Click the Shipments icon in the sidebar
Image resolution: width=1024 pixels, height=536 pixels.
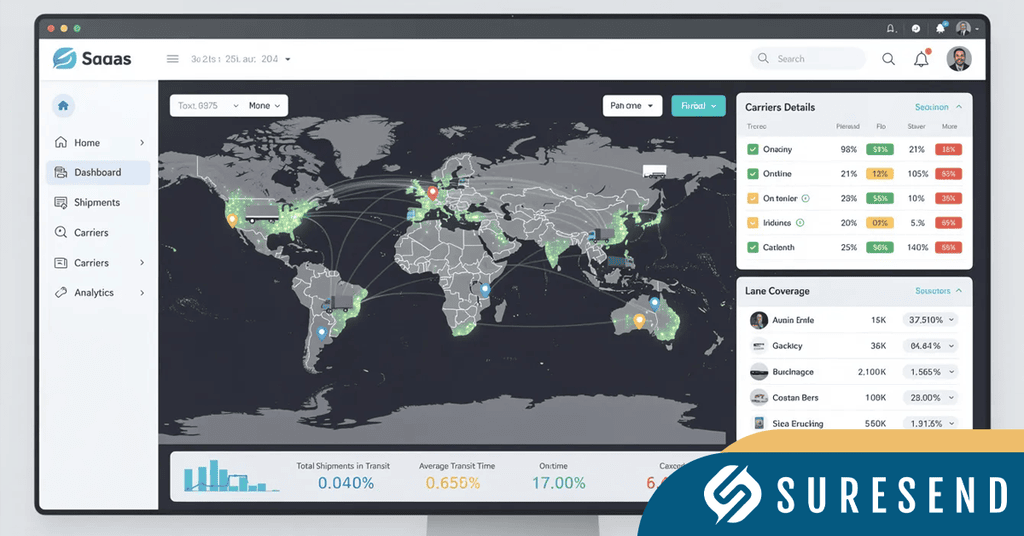click(61, 202)
